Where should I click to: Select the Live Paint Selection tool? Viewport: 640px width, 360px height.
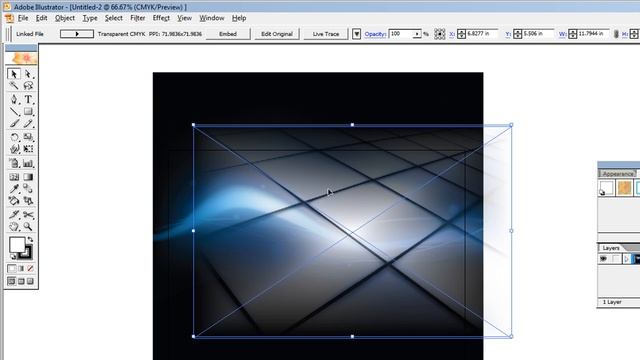click(x=28, y=200)
